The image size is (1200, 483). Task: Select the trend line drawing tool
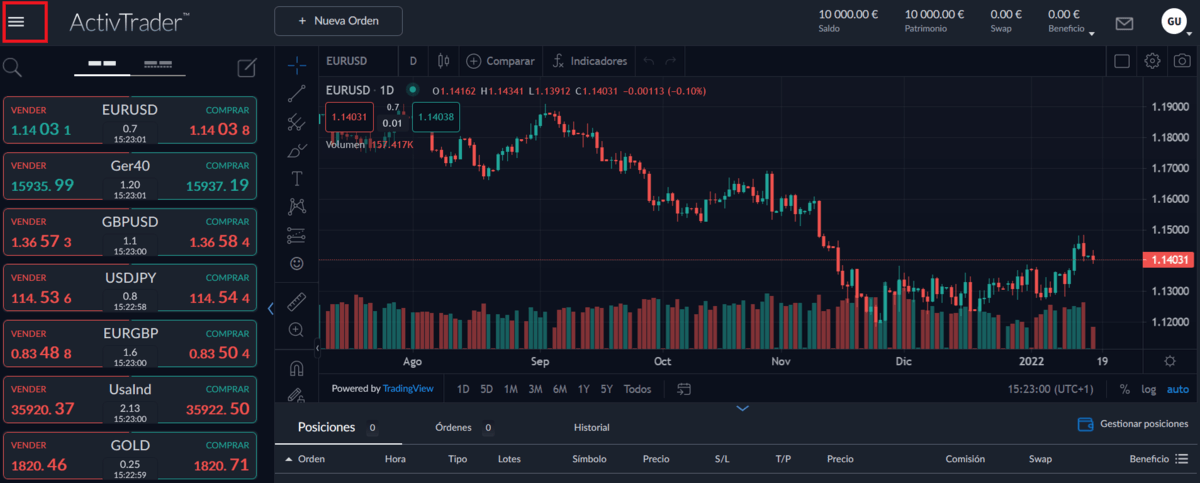point(296,93)
